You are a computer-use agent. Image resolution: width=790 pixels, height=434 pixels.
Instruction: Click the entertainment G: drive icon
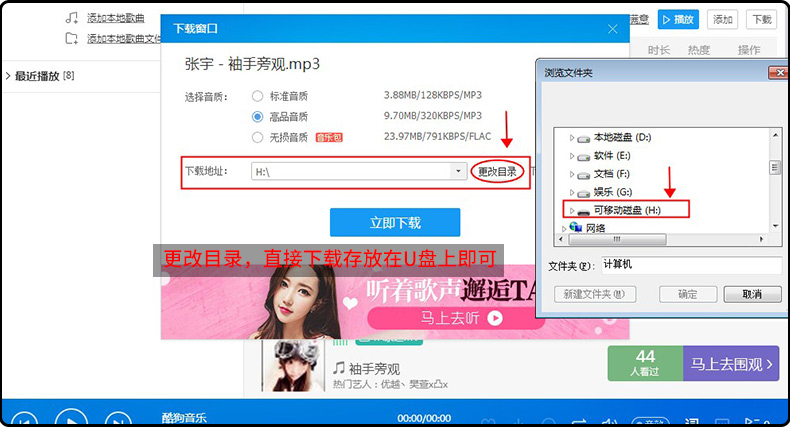coord(583,191)
